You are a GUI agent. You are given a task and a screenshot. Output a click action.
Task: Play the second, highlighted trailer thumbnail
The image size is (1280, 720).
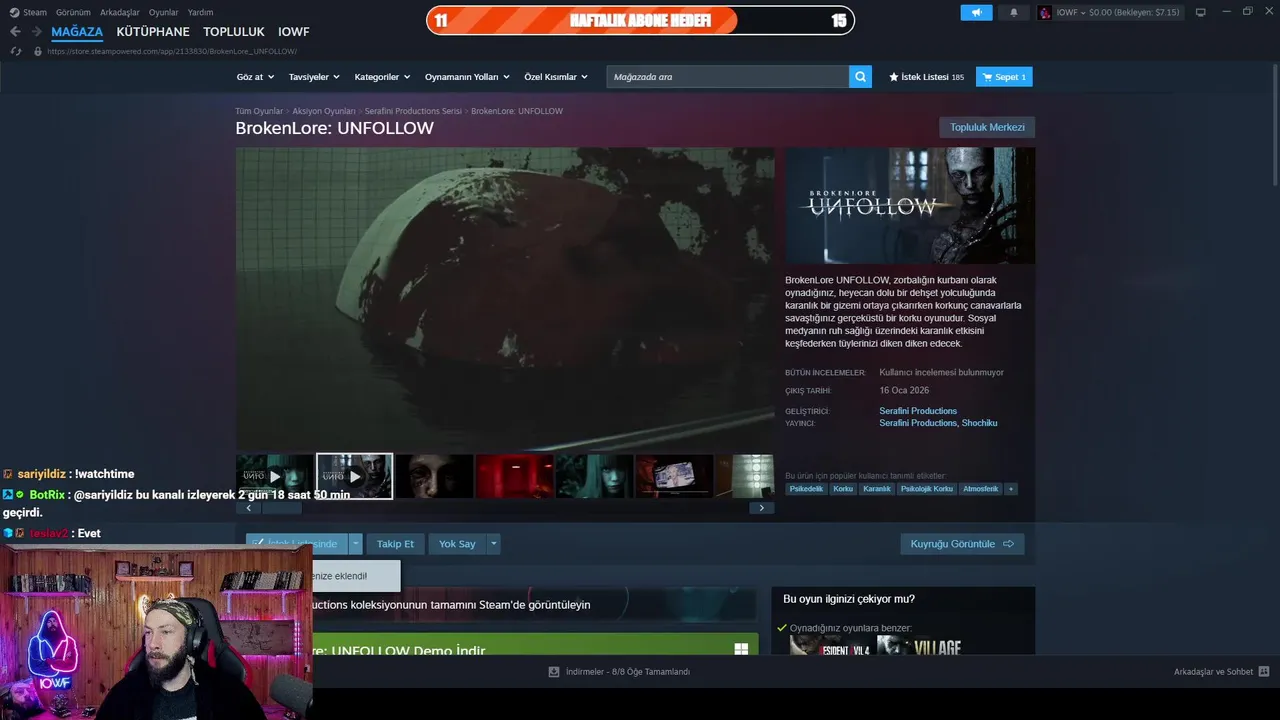(x=355, y=476)
